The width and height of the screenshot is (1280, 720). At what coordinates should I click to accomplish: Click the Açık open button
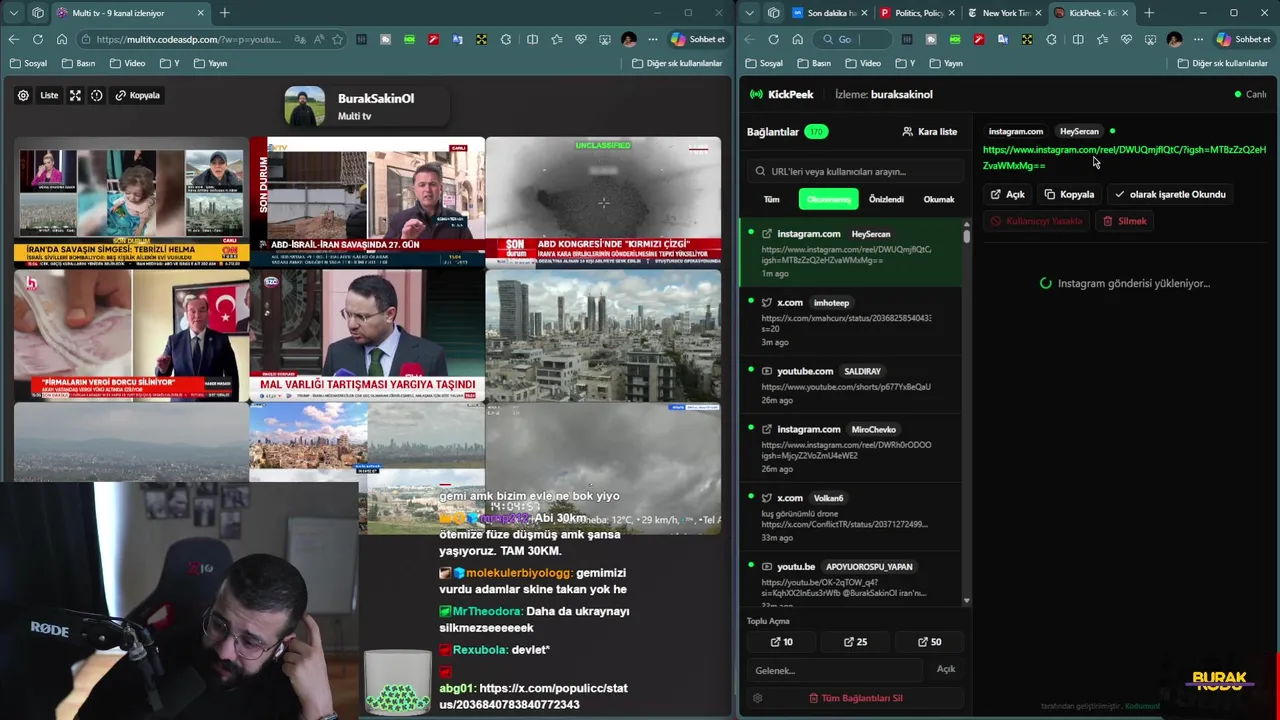point(1008,194)
